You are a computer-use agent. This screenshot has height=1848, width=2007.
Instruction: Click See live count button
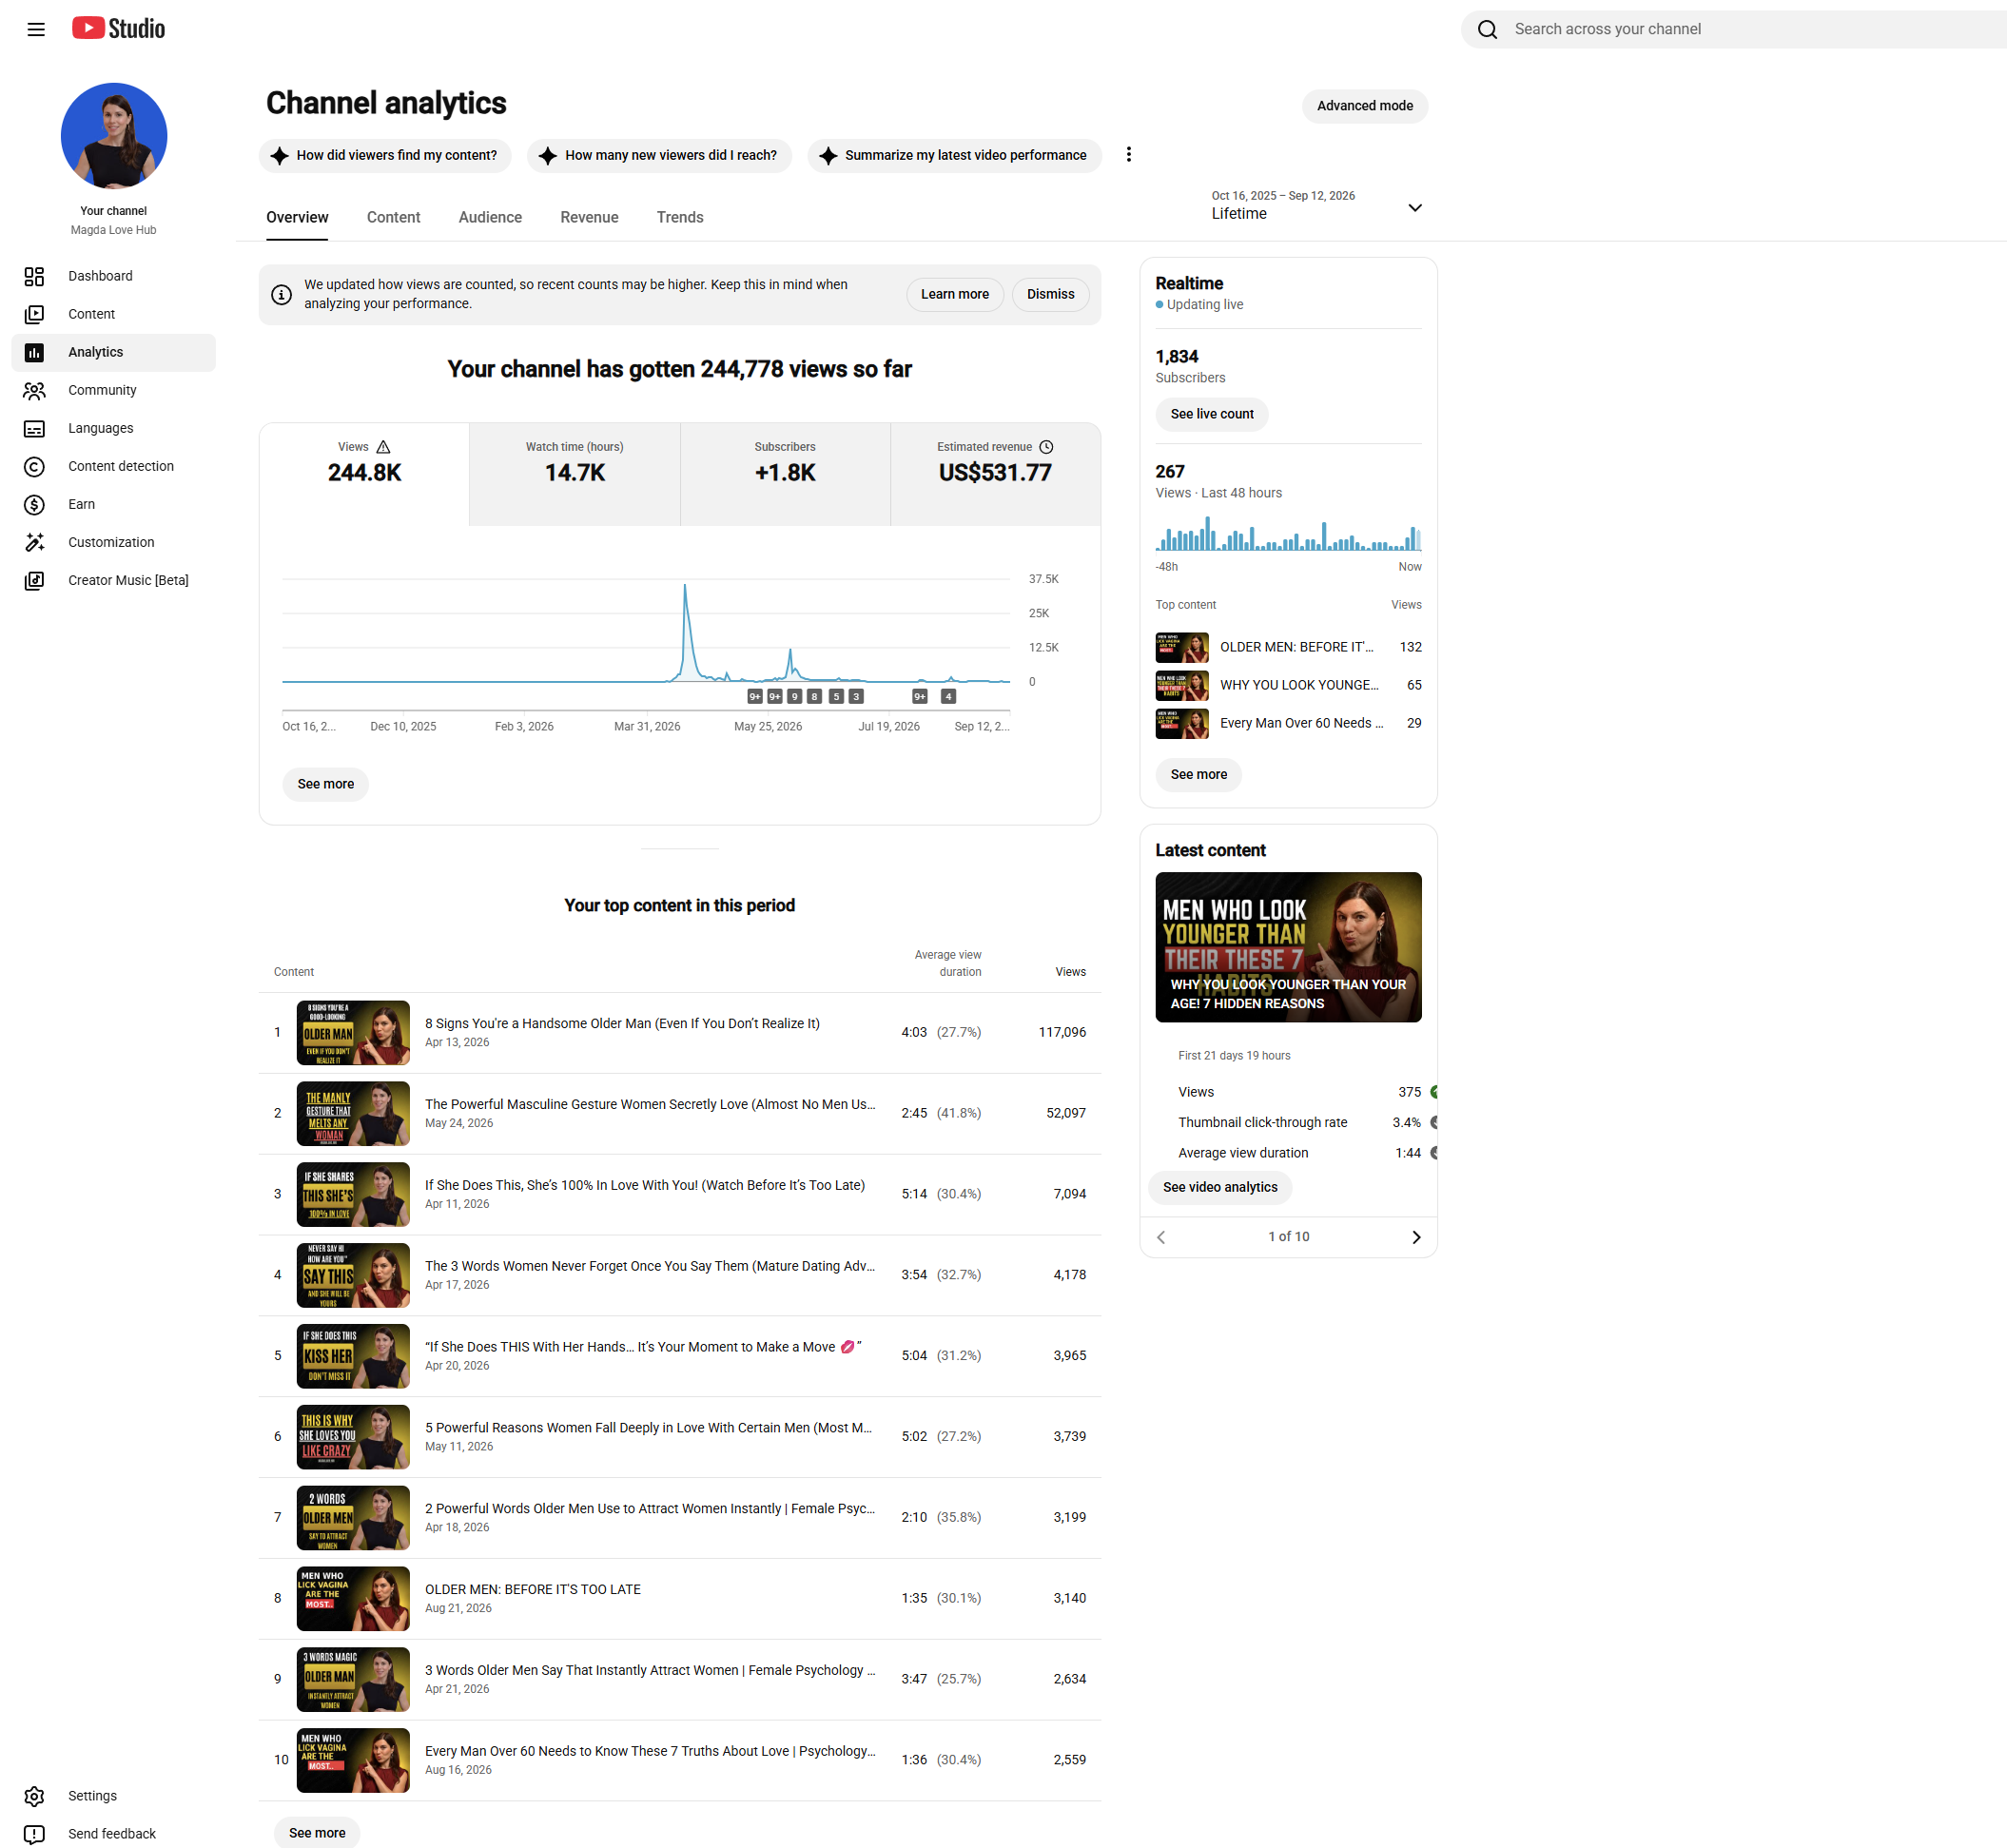1211,414
